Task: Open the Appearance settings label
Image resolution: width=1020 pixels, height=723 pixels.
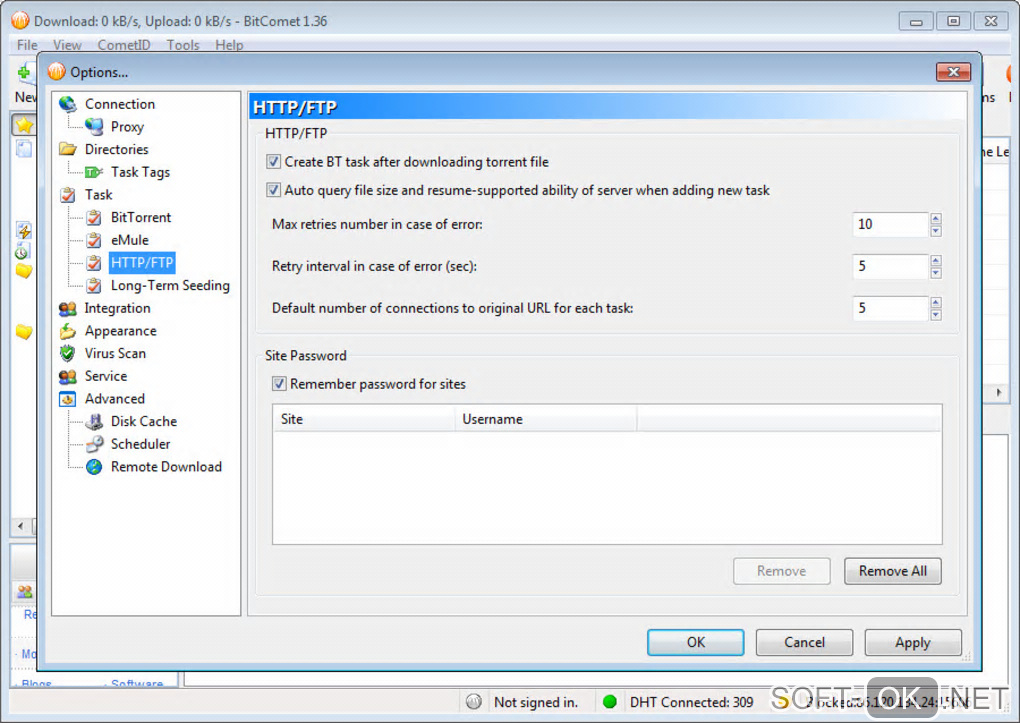Action: pos(120,331)
